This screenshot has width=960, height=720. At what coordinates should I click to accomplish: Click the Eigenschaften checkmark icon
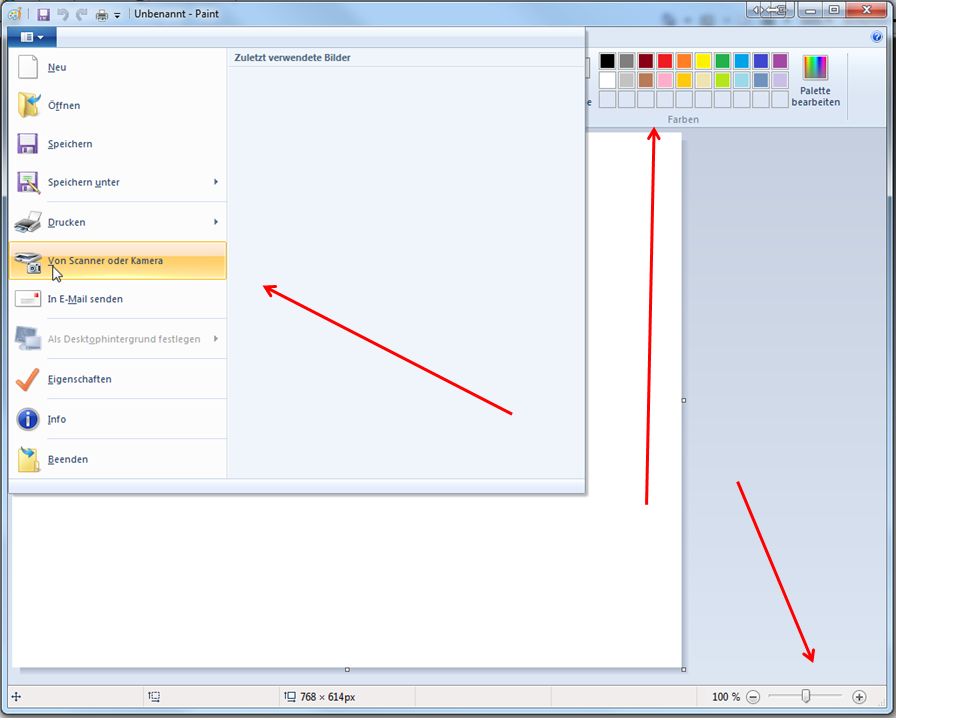point(28,380)
